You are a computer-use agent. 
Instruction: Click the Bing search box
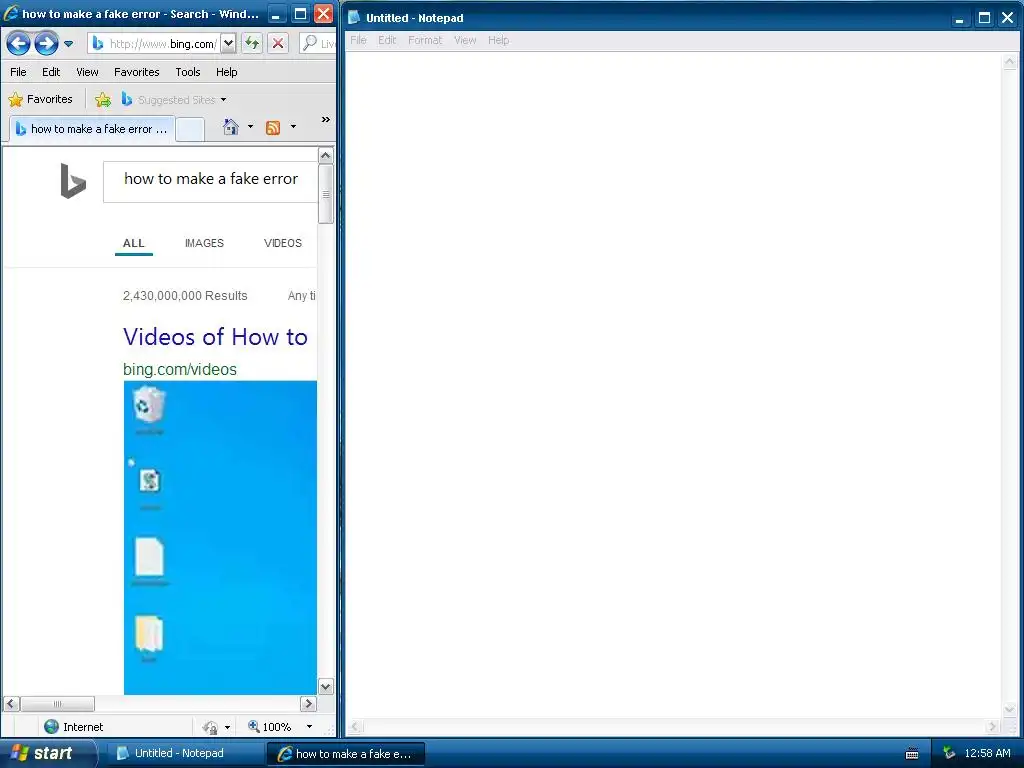tap(210, 182)
